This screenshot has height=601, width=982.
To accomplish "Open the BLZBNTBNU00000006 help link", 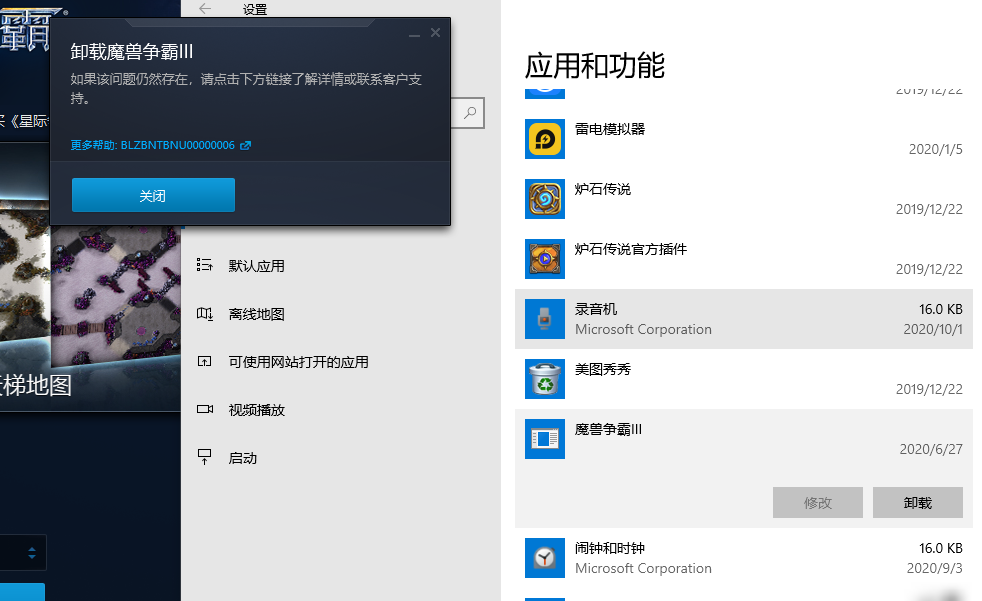I will point(160,145).
